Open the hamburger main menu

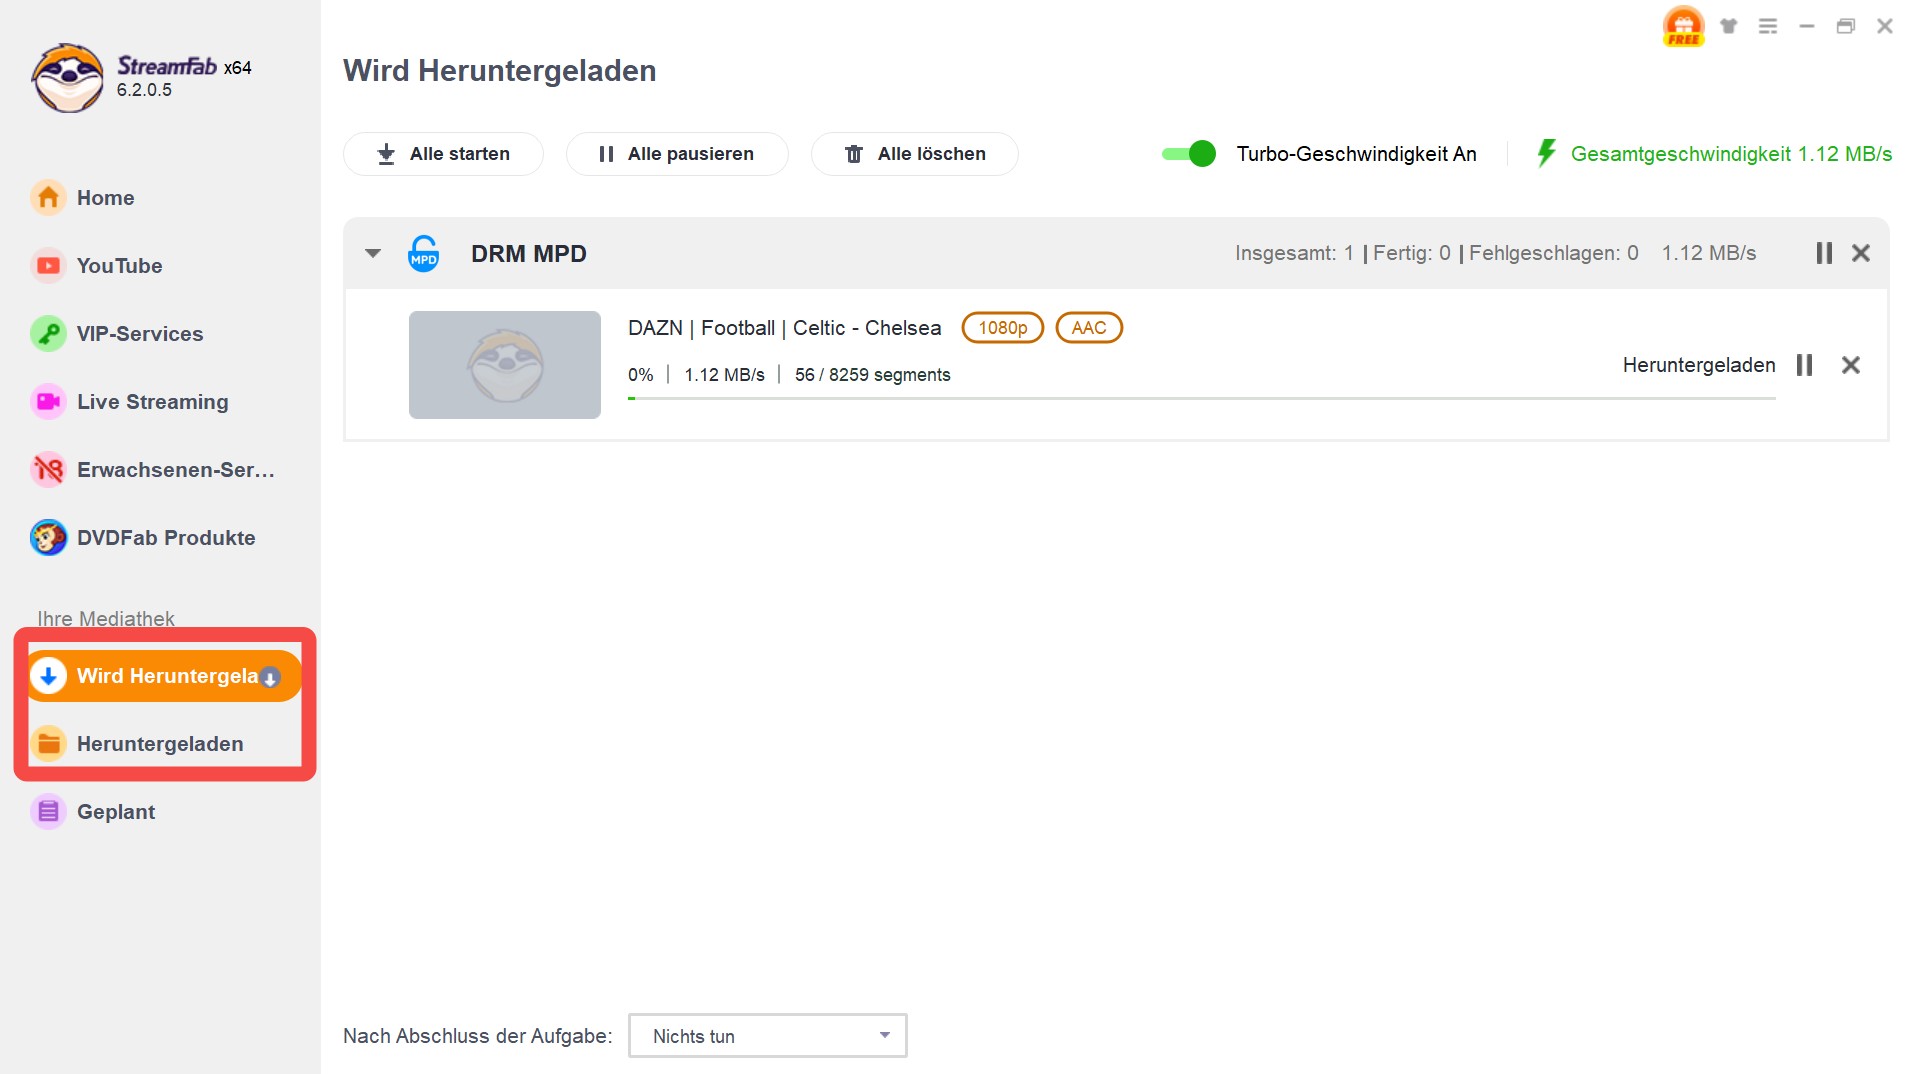(x=1768, y=26)
